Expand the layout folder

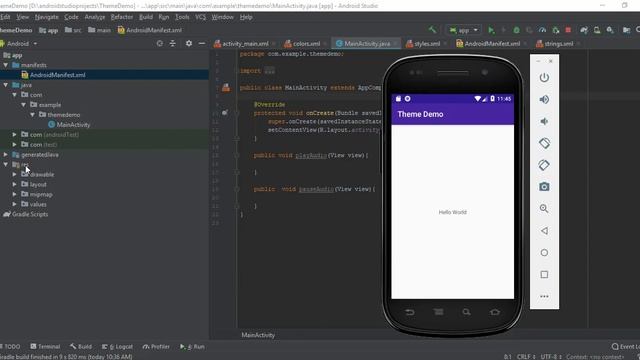point(14,184)
